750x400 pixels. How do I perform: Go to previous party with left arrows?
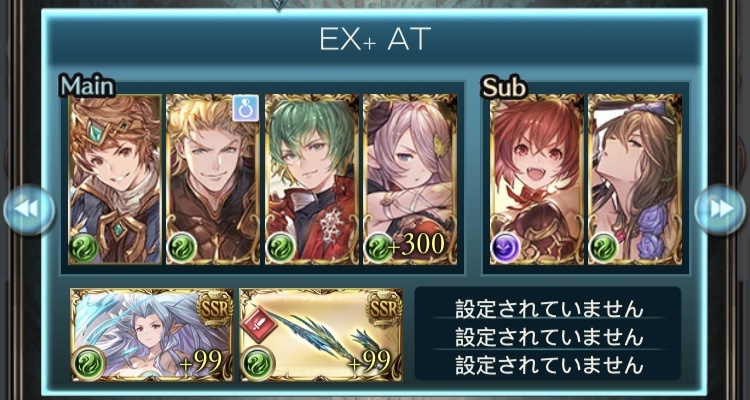pos(29,210)
